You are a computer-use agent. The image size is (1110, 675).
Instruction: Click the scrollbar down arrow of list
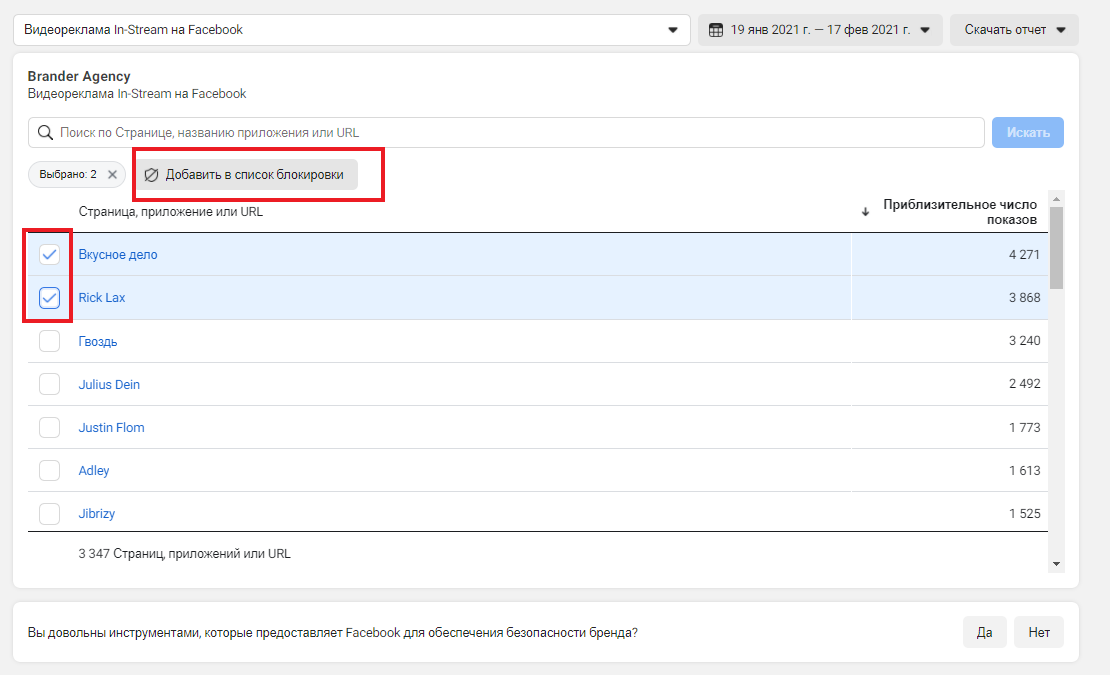pos(1057,565)
